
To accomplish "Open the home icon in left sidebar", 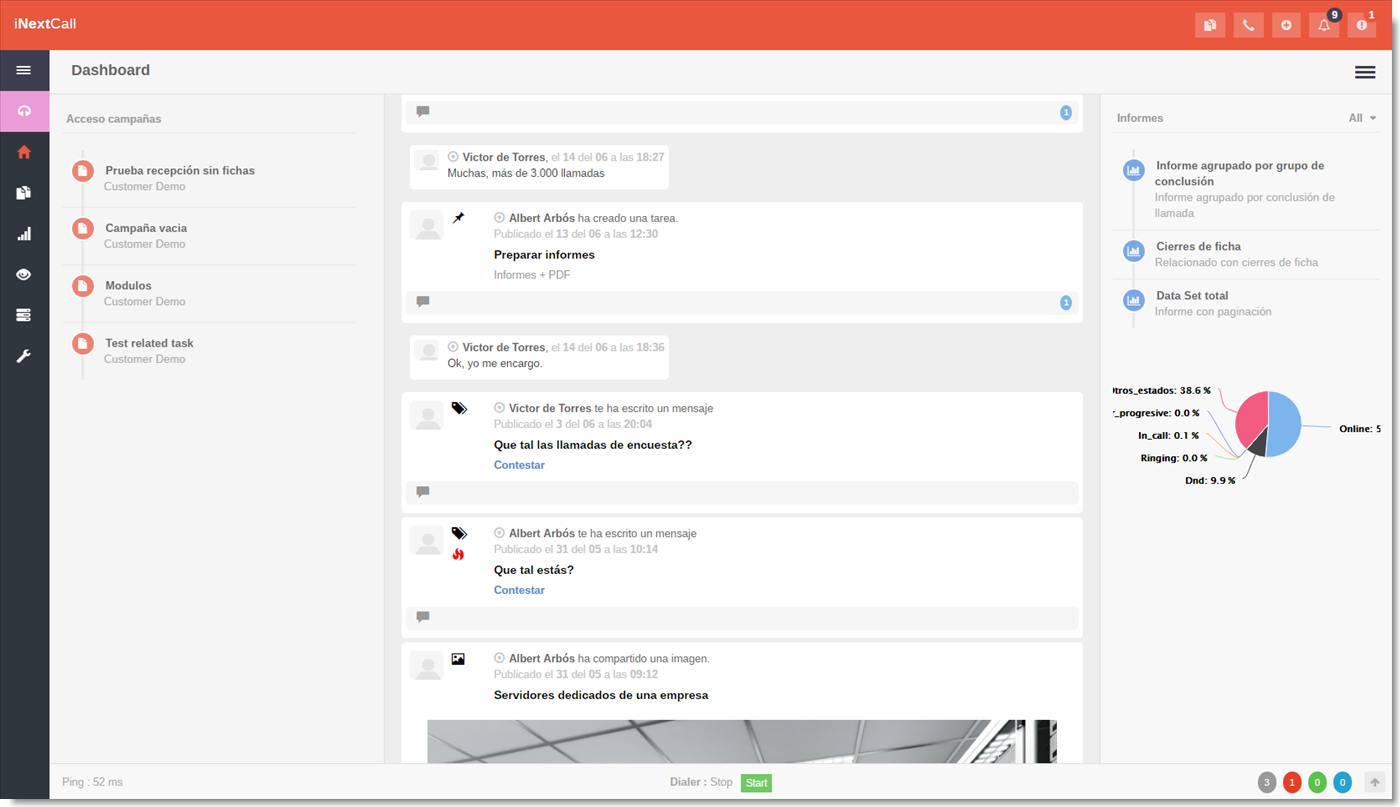I will pos(24,152).
